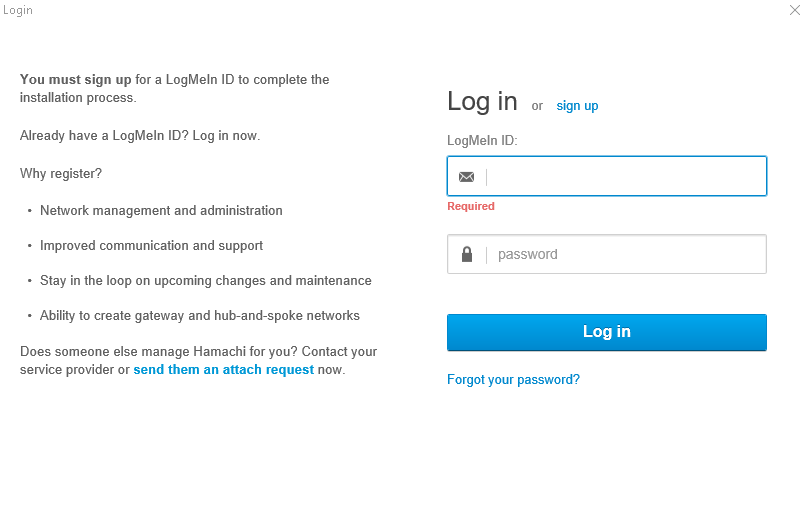Image resolution: width=808 pixels, height=519 pixels.
Task: Open the Forgot your password link
Action: tap(513, 380)
